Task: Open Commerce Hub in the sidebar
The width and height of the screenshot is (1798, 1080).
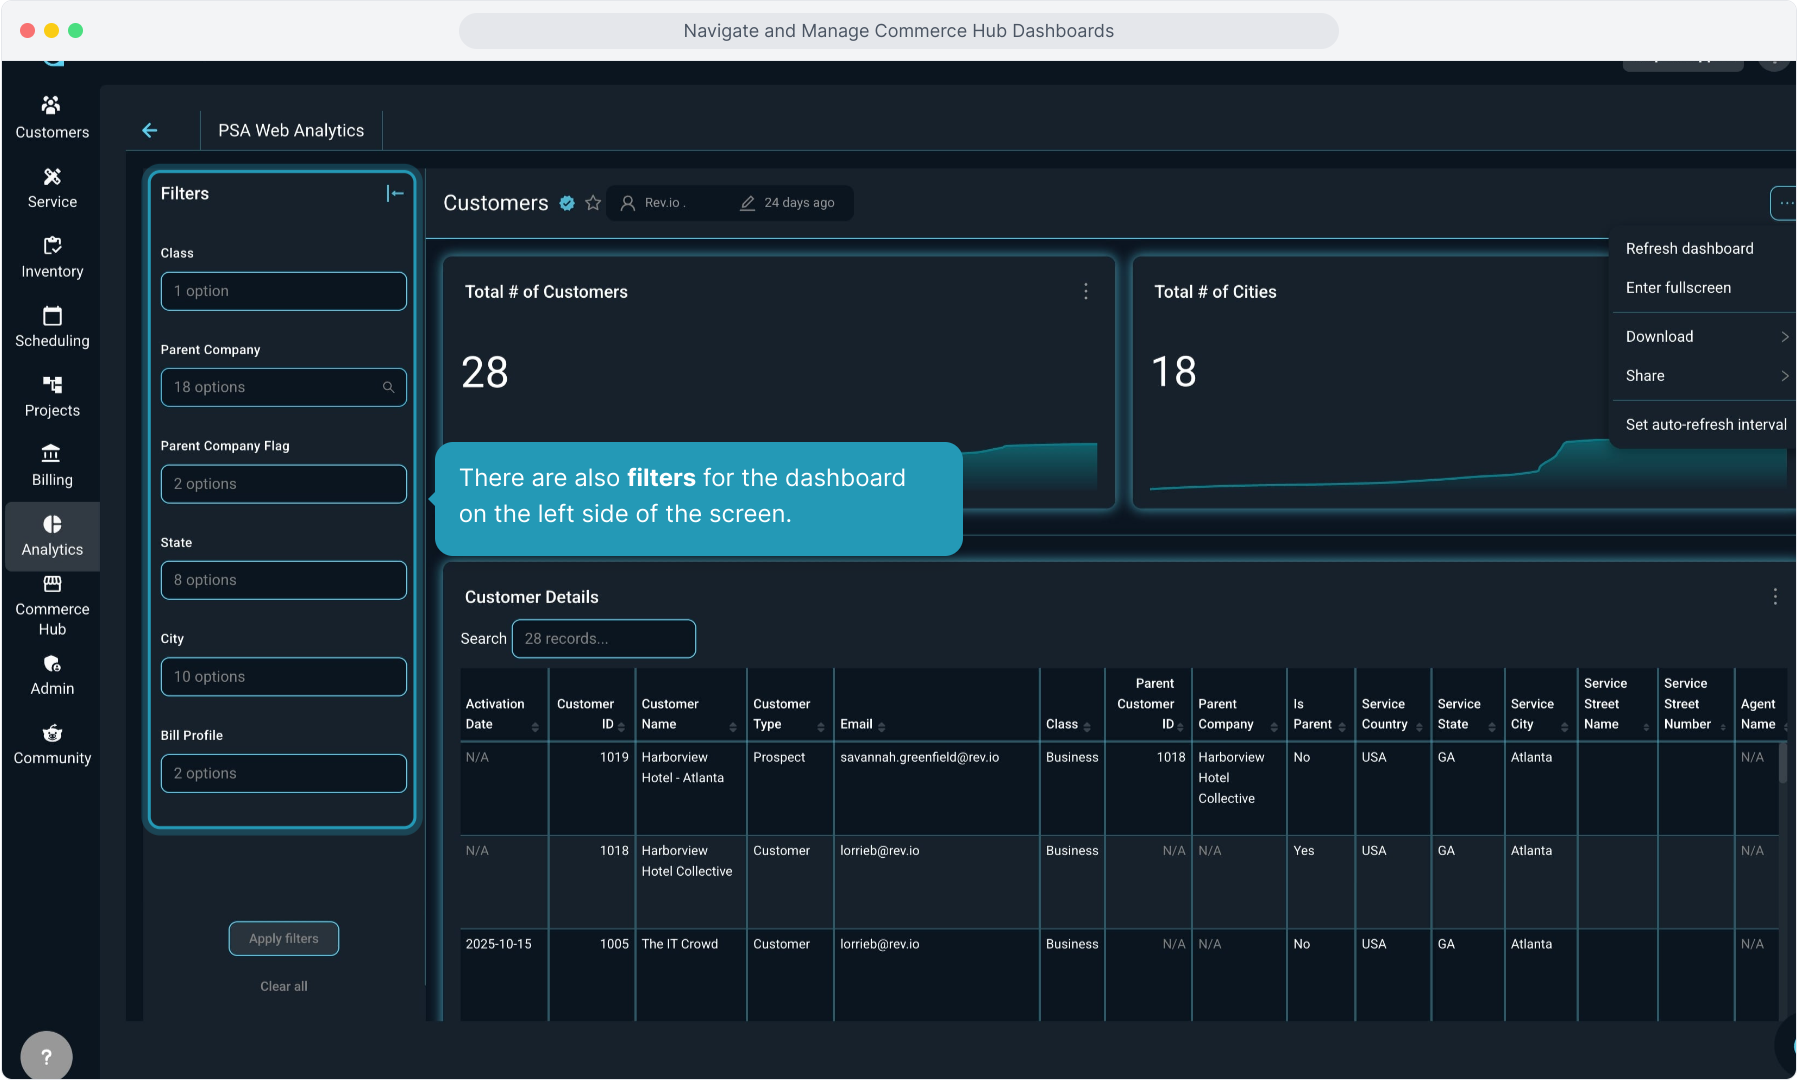Action: pyautogui.click(x=52, y=605)
